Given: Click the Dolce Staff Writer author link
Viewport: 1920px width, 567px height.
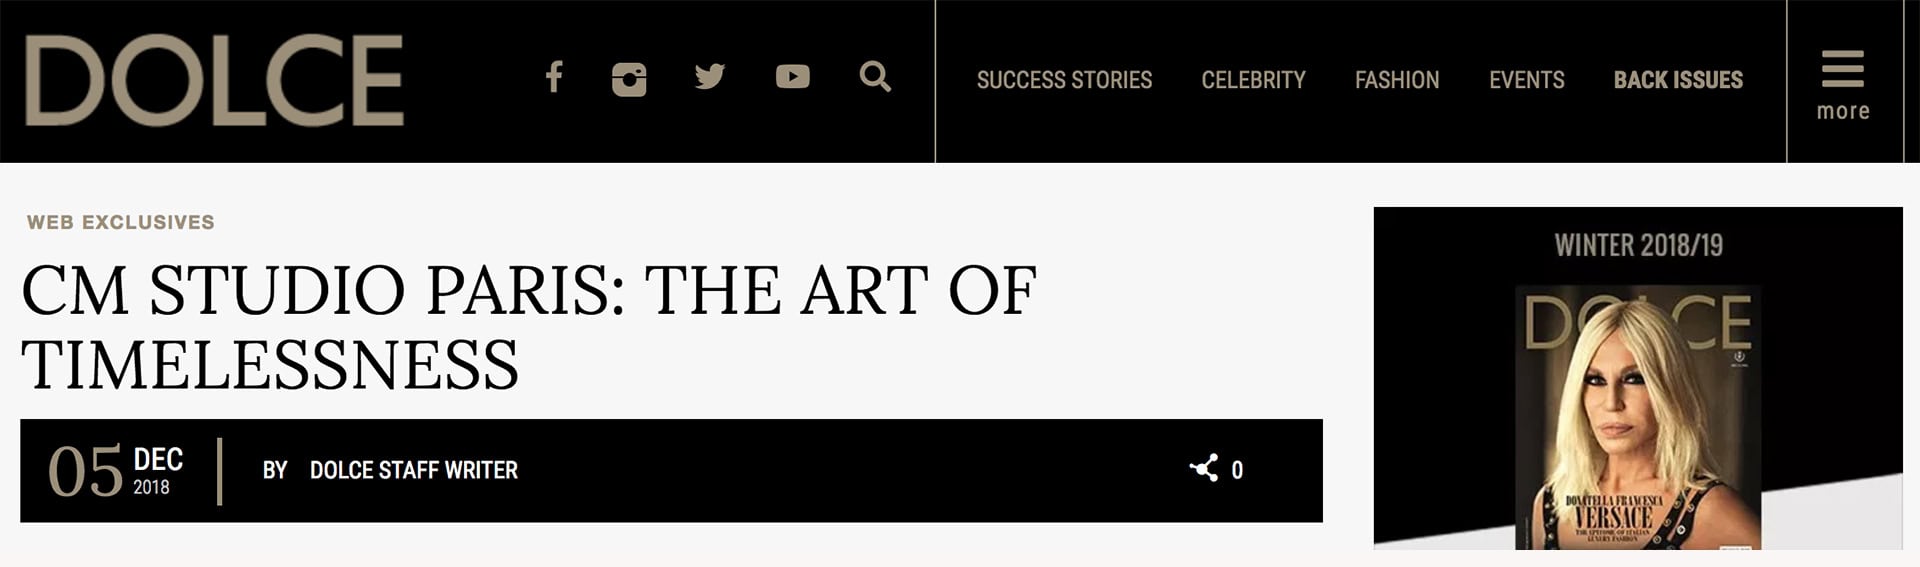Looking at the screenshot, I should point(414,470).
